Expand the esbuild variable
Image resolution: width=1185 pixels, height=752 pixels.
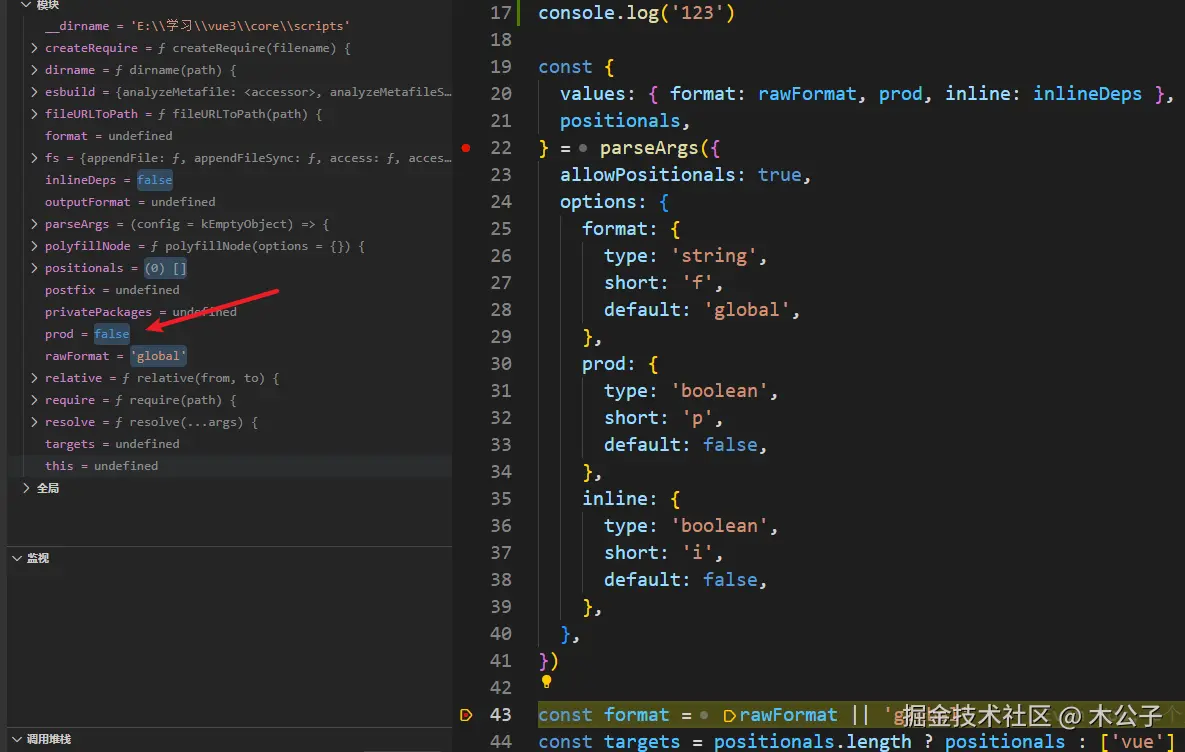[34, 91]
